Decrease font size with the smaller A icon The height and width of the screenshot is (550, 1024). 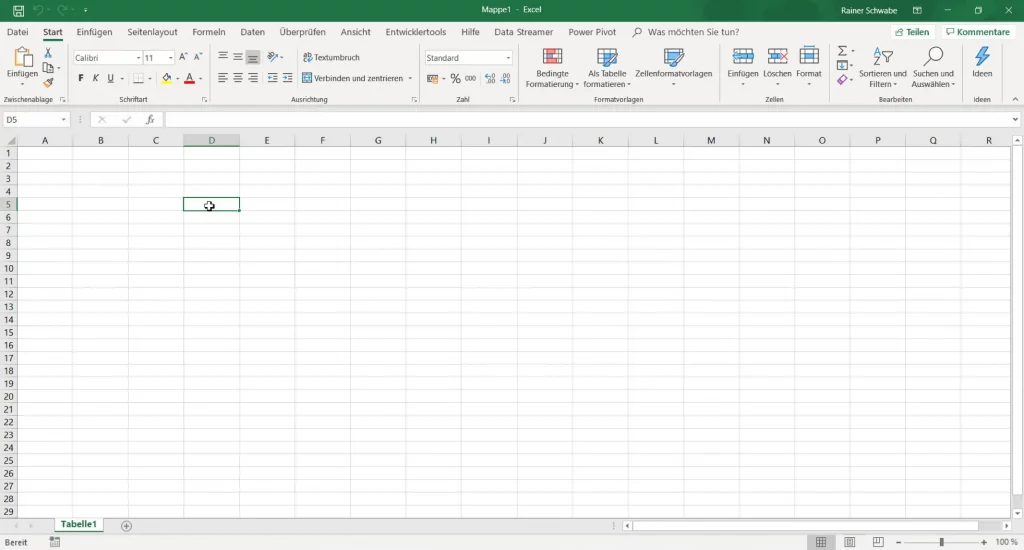click(x=198, y=57)
